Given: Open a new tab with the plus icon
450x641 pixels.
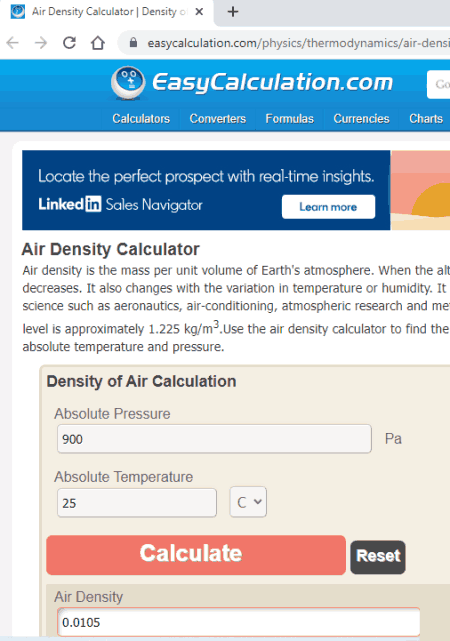Looking at the screenshot, I should click(x=233, y=11).
